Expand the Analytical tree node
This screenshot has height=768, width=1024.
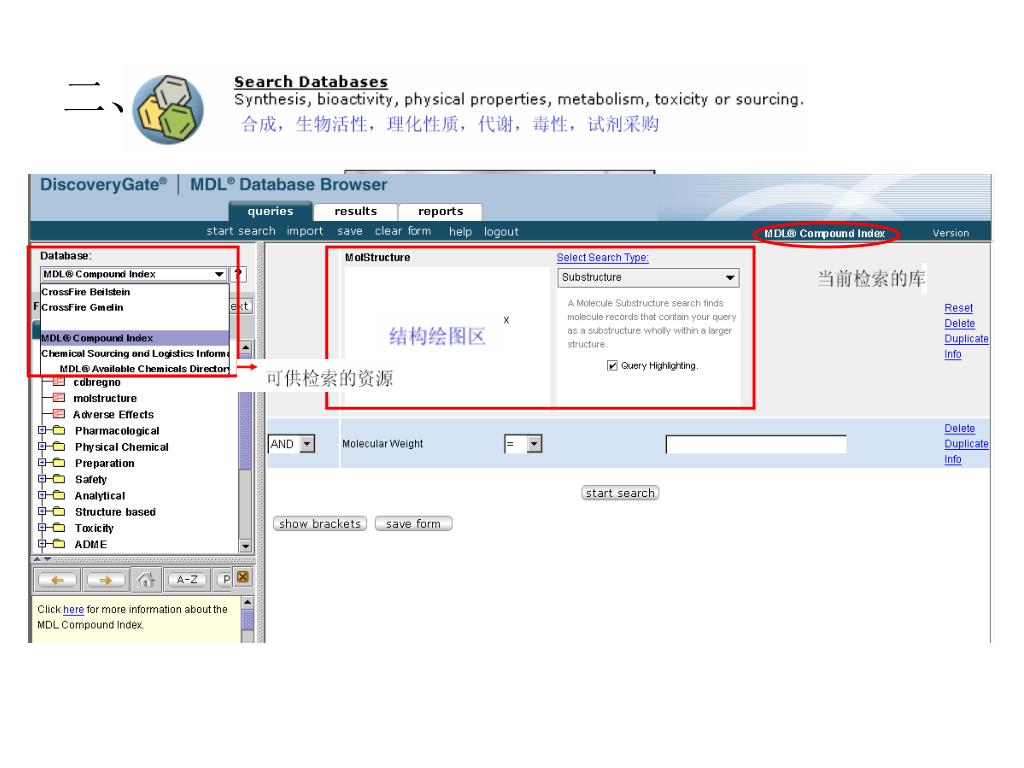click(42, 496)
